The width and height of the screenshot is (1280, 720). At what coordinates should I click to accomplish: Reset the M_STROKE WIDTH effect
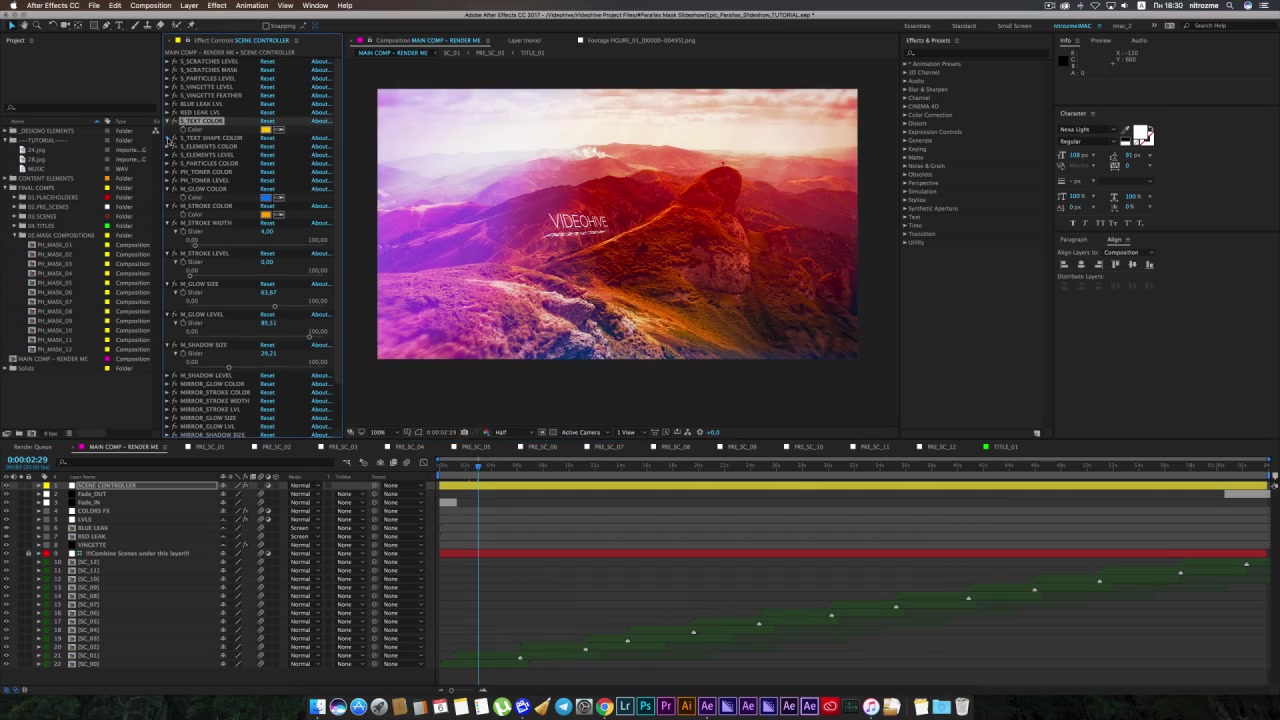(267, 223)
